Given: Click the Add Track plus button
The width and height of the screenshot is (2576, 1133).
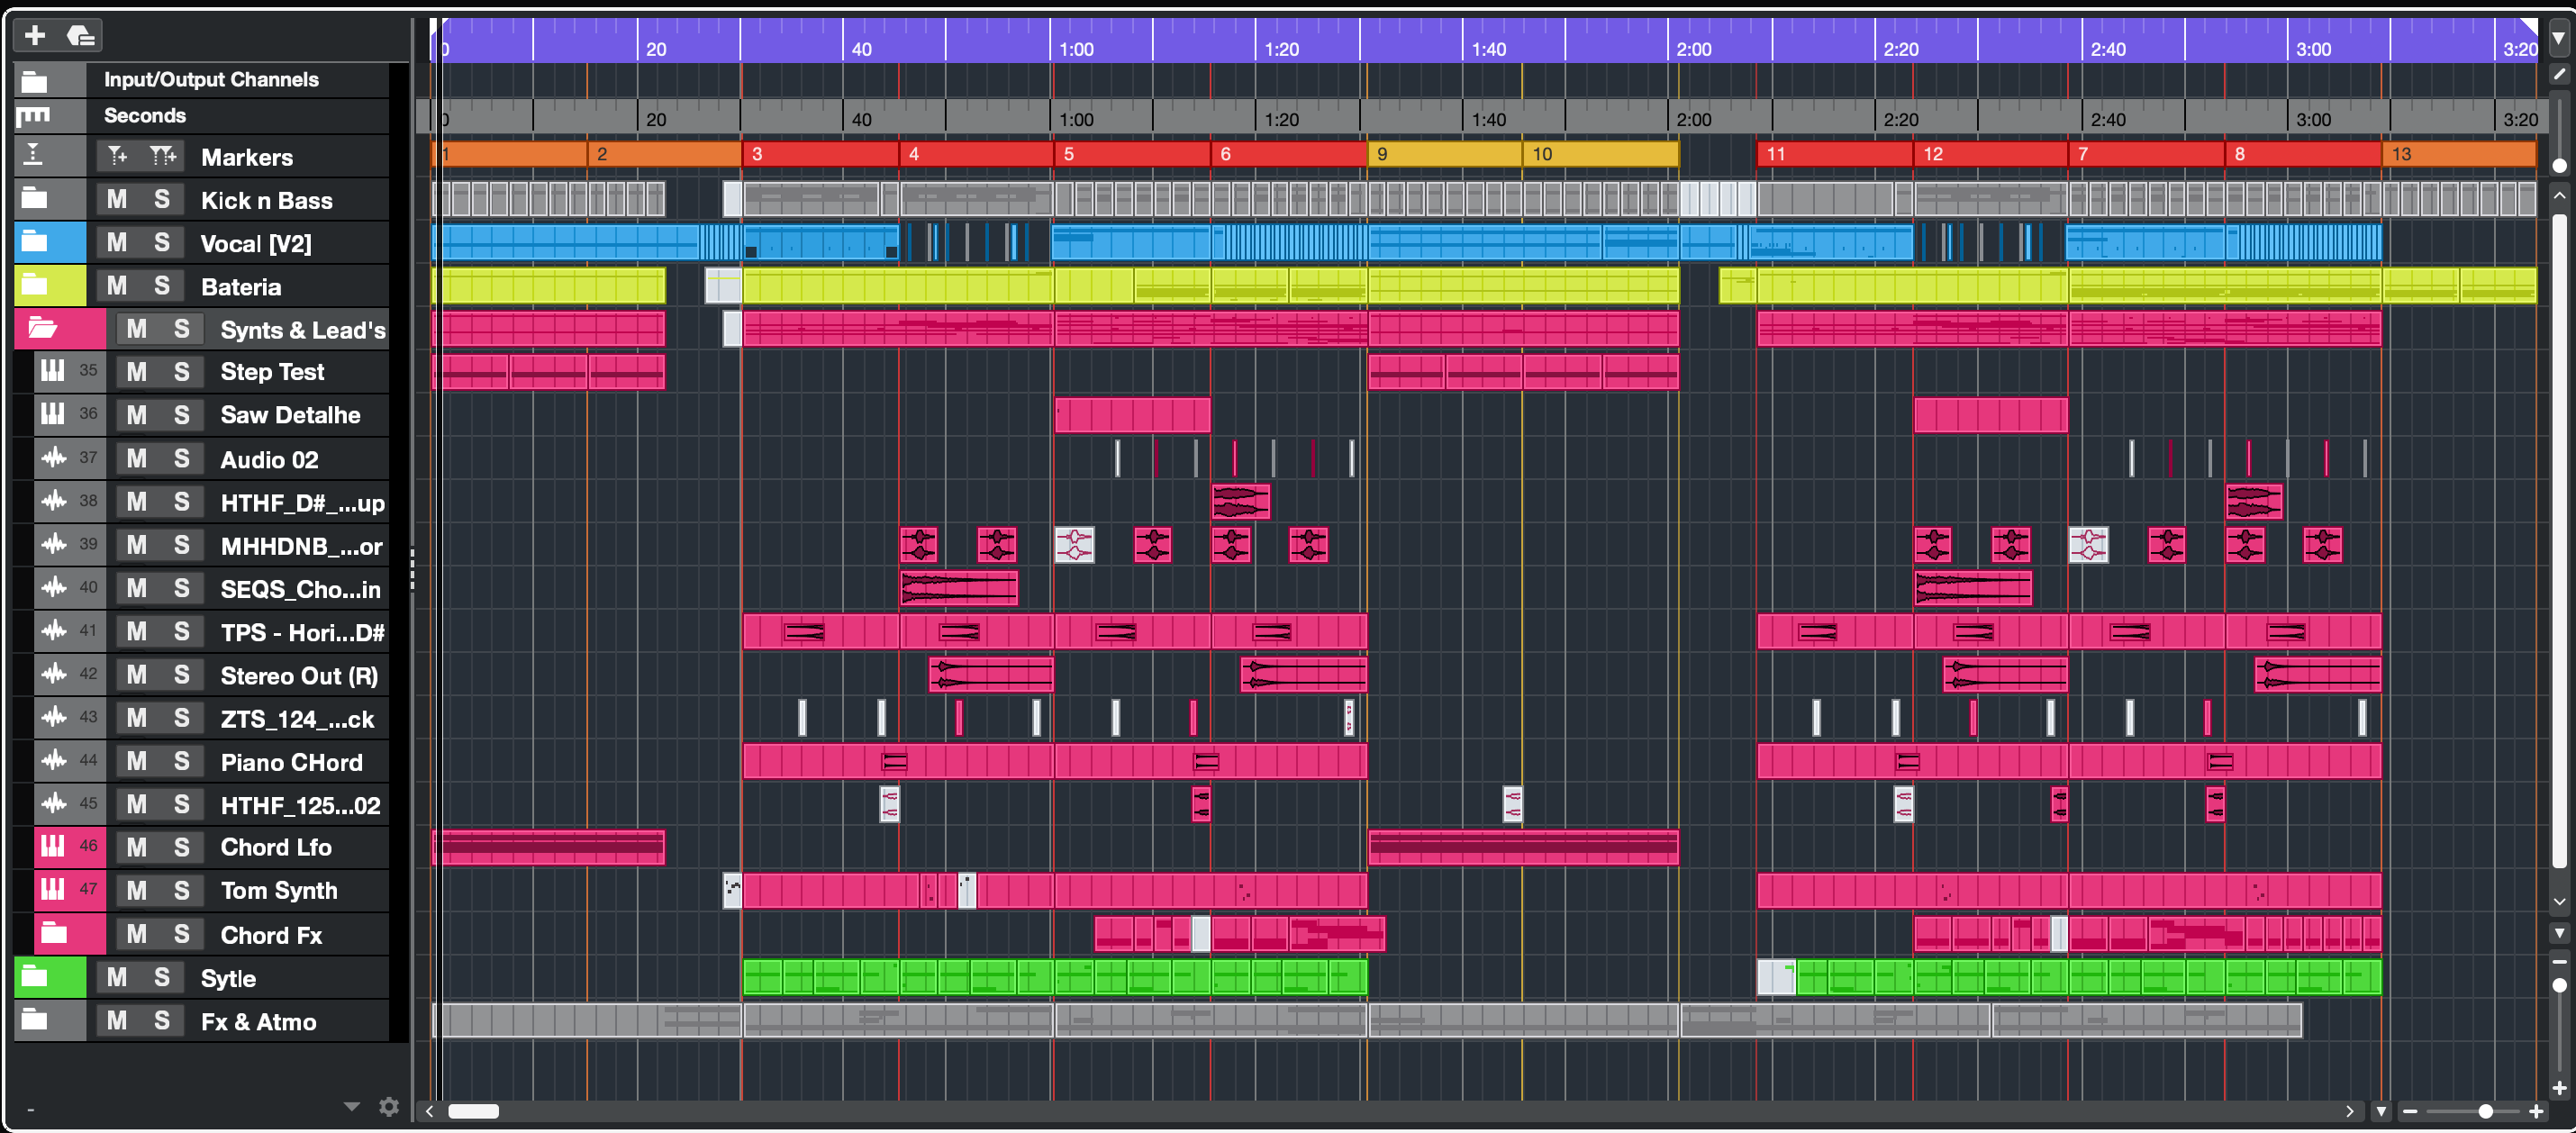Looking at the screenshot, I should [35, 36].
